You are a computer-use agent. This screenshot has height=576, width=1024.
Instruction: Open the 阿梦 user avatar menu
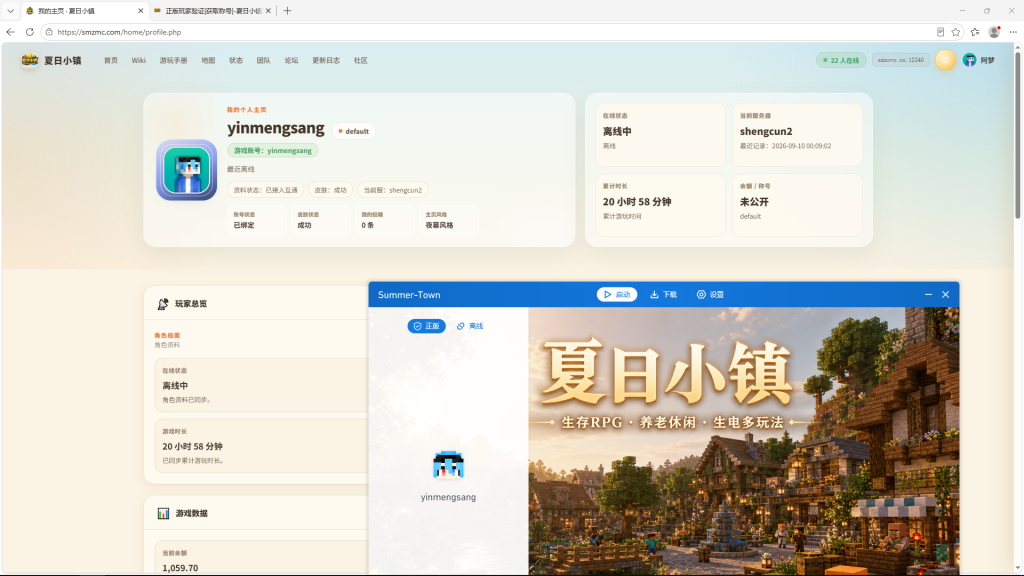(978, 60)
